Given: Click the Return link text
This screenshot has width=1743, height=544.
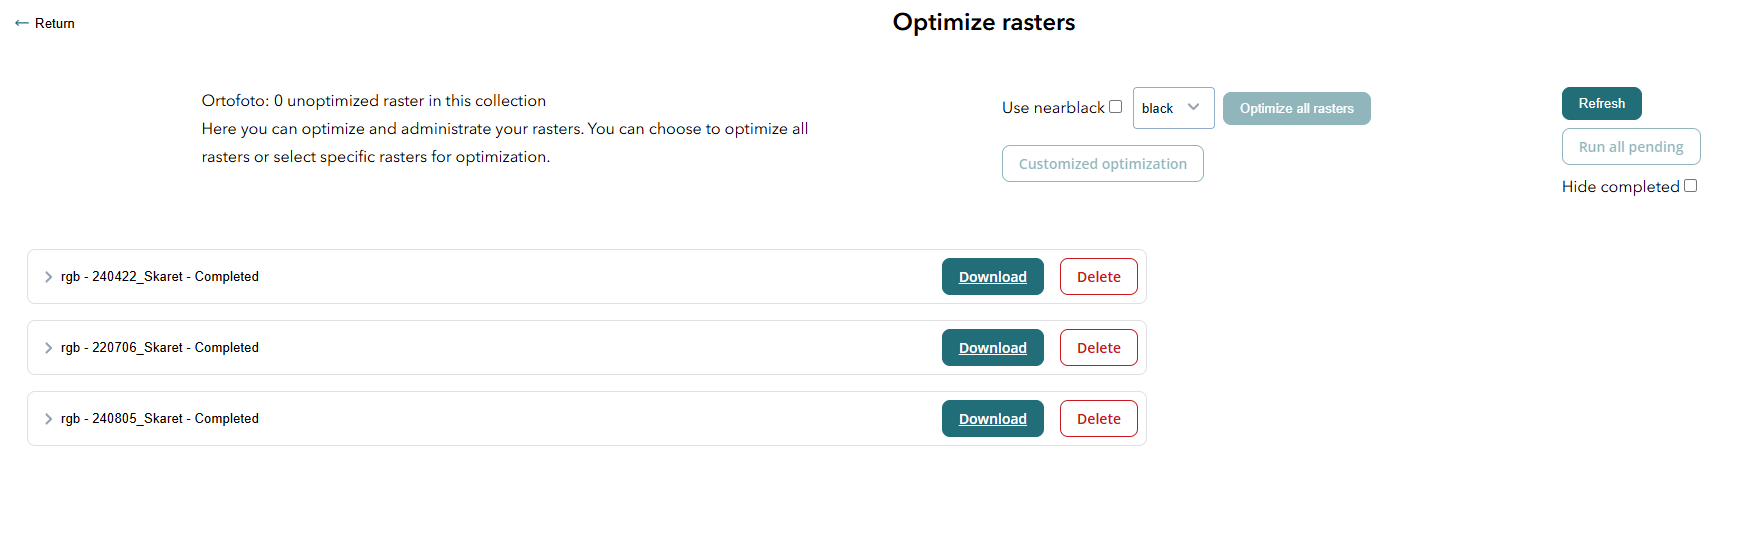Looking at the screenshot, I should [55, 23].
